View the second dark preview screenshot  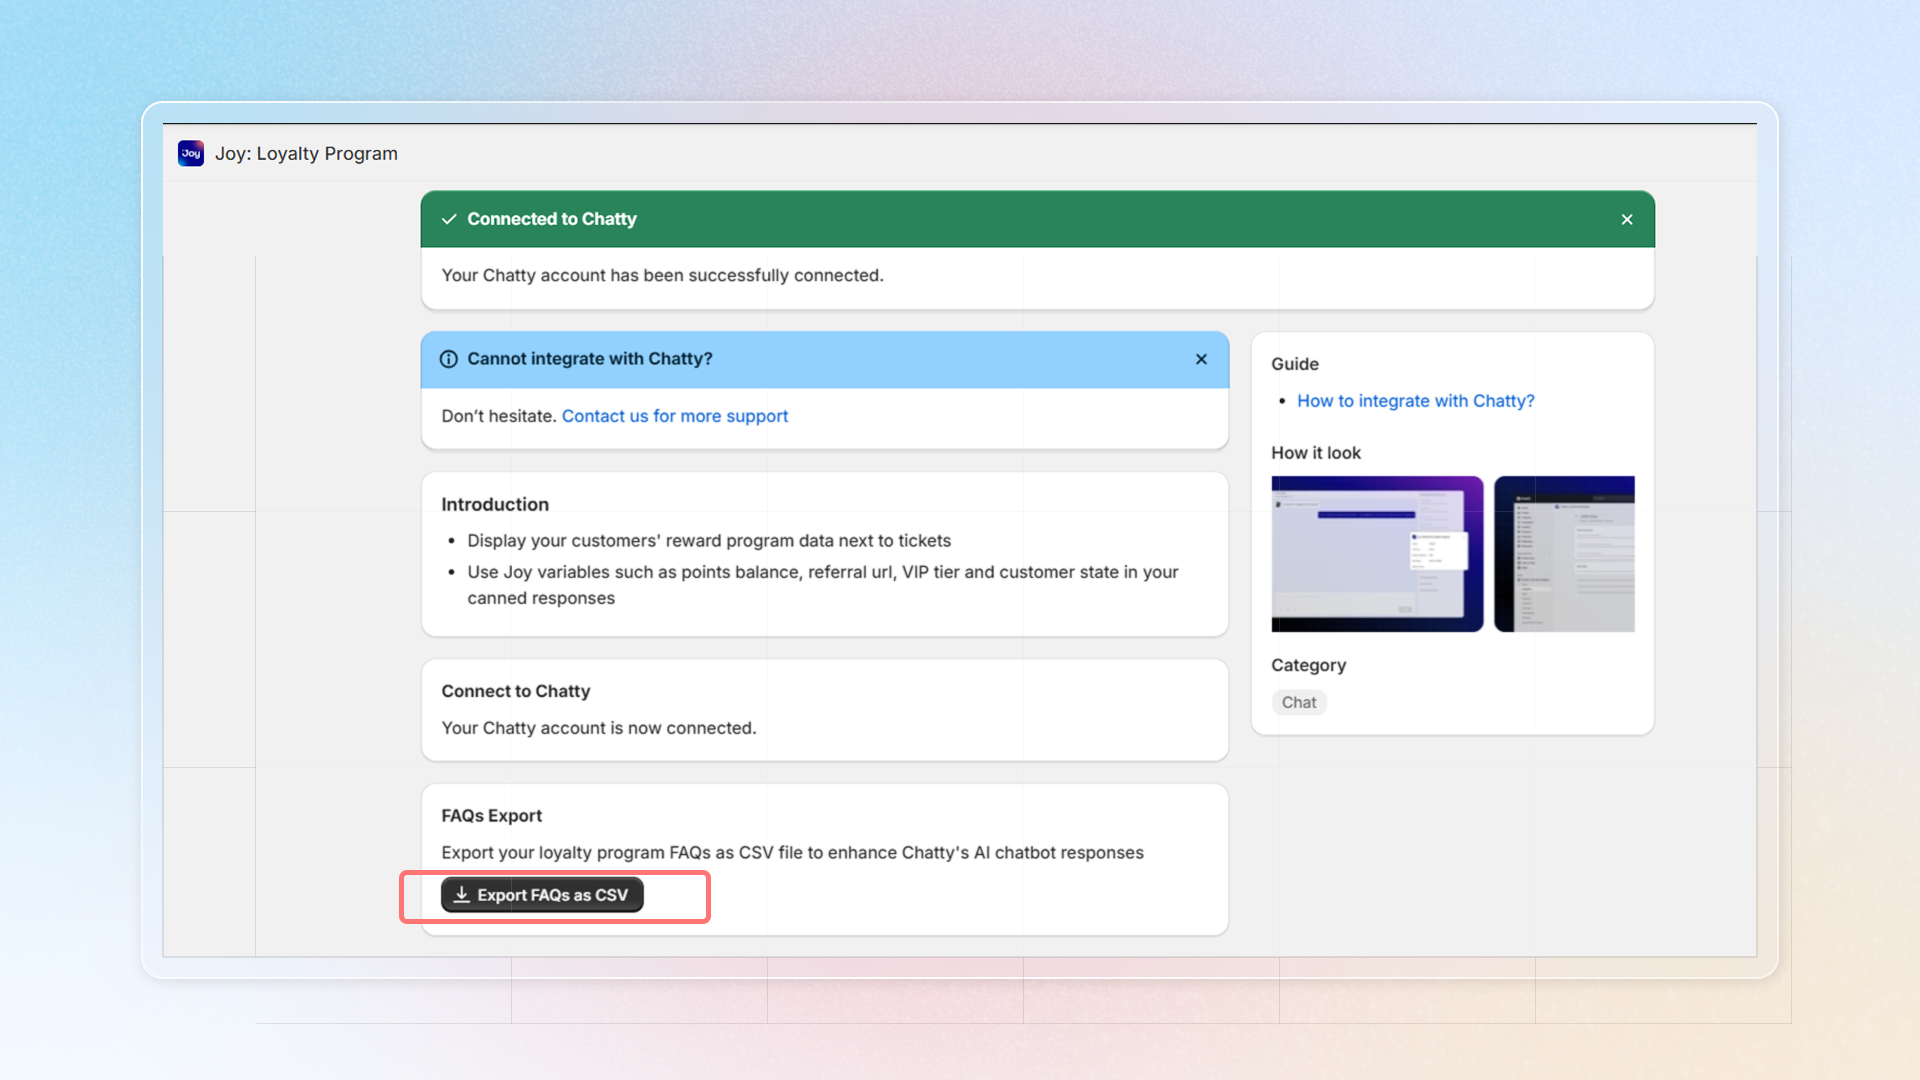(1564, 553)
